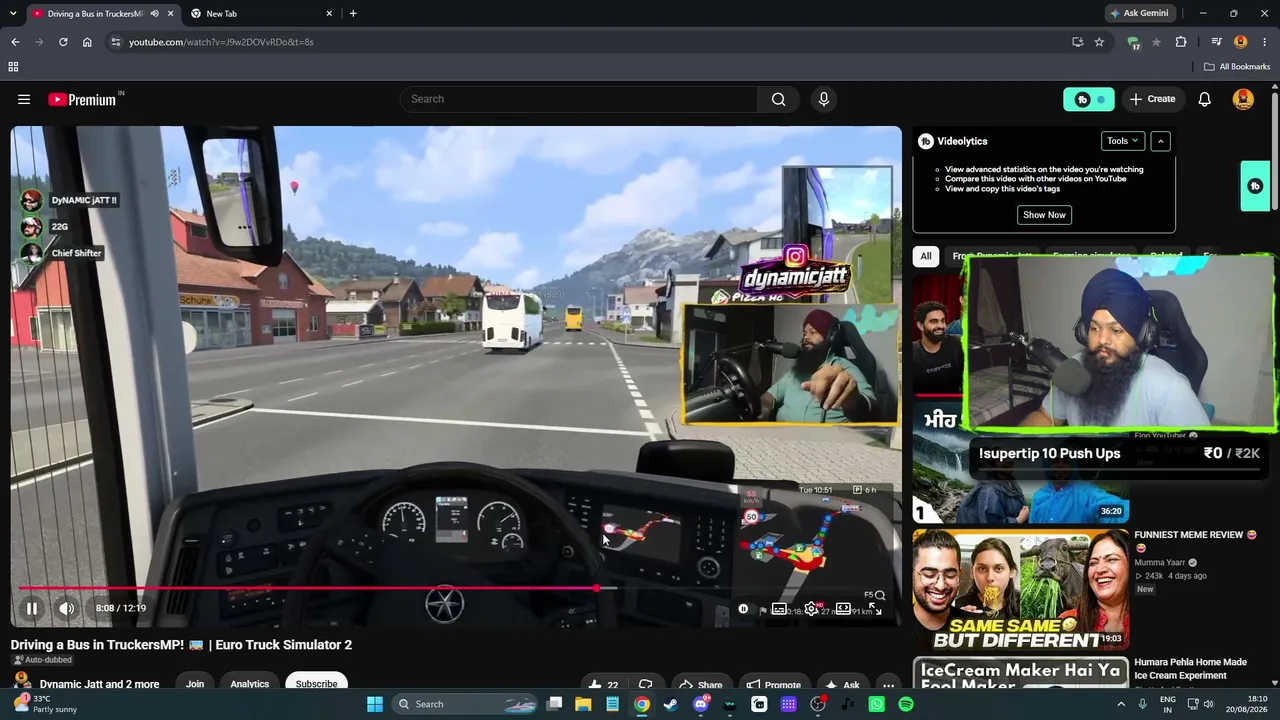Submit search with the magnifier icon
Screen dimensions: 1280x720
click(778, 99)
